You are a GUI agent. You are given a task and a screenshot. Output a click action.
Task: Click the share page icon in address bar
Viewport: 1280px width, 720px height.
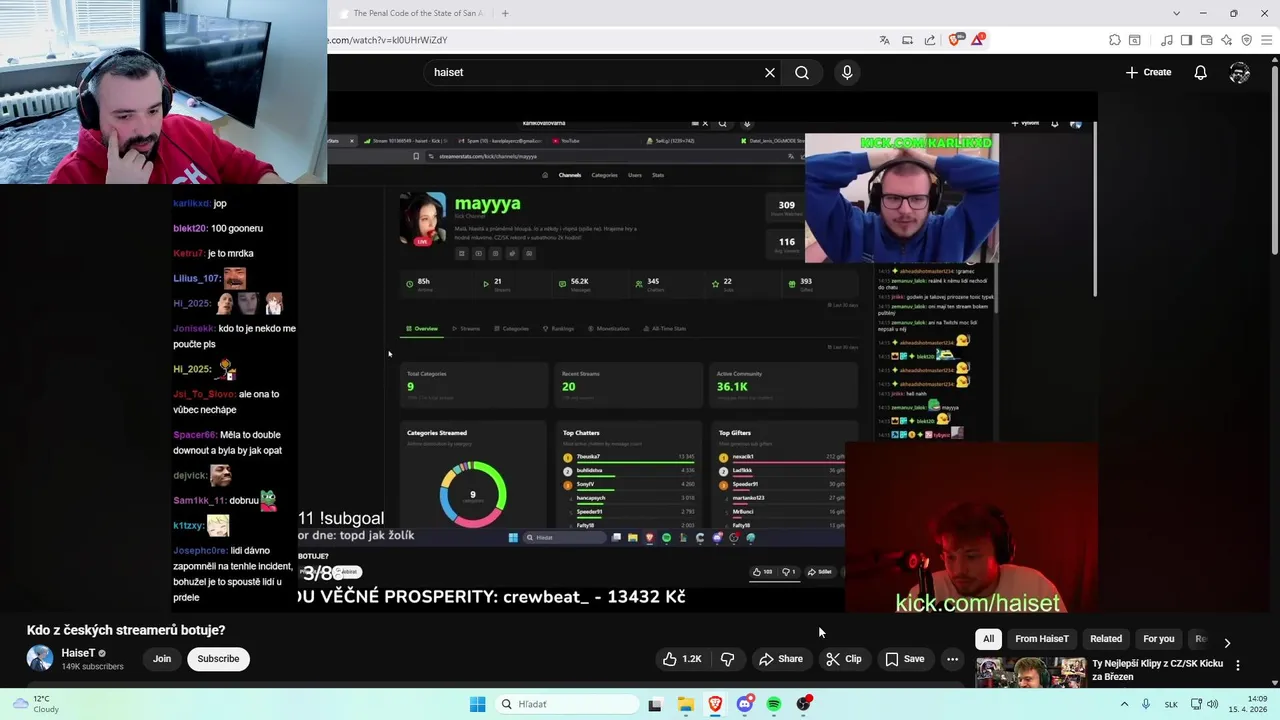pyautogui.click(x=930, y=40)
